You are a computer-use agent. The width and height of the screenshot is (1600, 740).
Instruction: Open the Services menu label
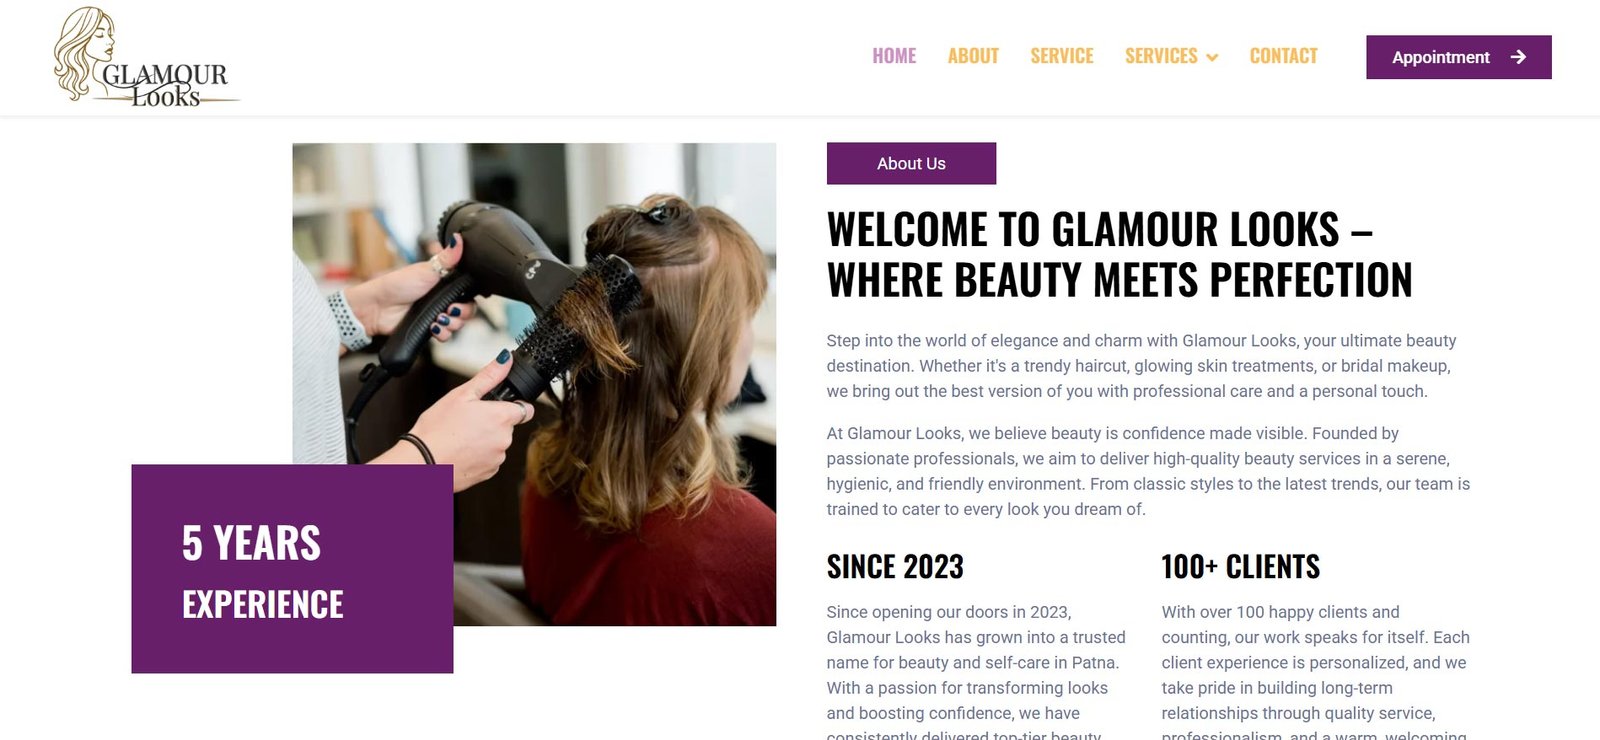(1161, 56)
